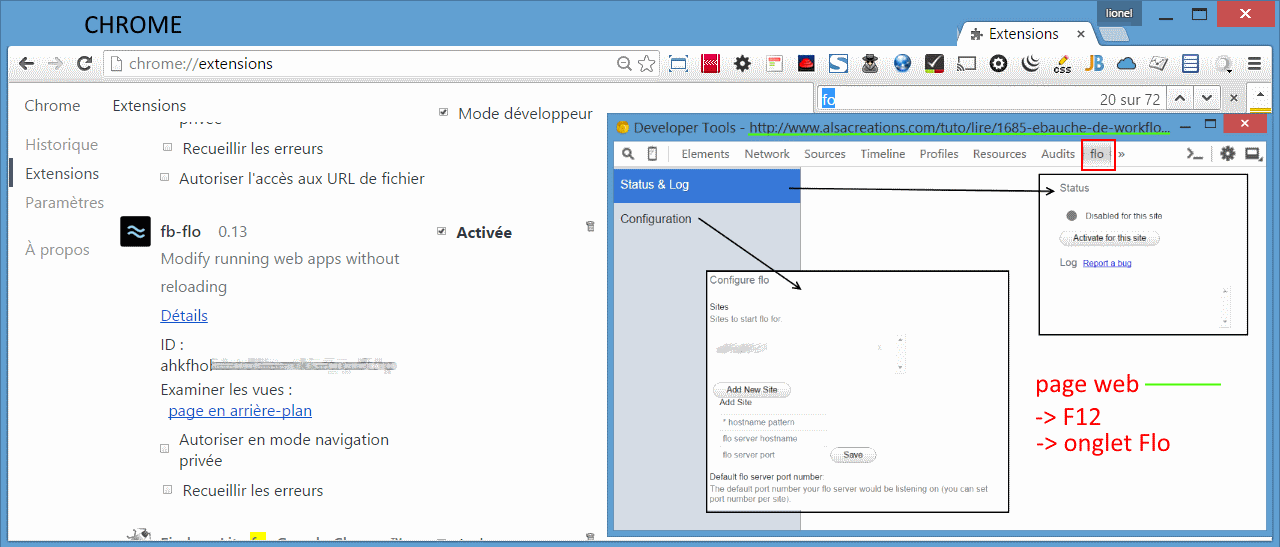The image size is (1280, 547).
Task: Click the zoom magnifier in the address bar
Action: pyautogui.click(x=625, y=64)
